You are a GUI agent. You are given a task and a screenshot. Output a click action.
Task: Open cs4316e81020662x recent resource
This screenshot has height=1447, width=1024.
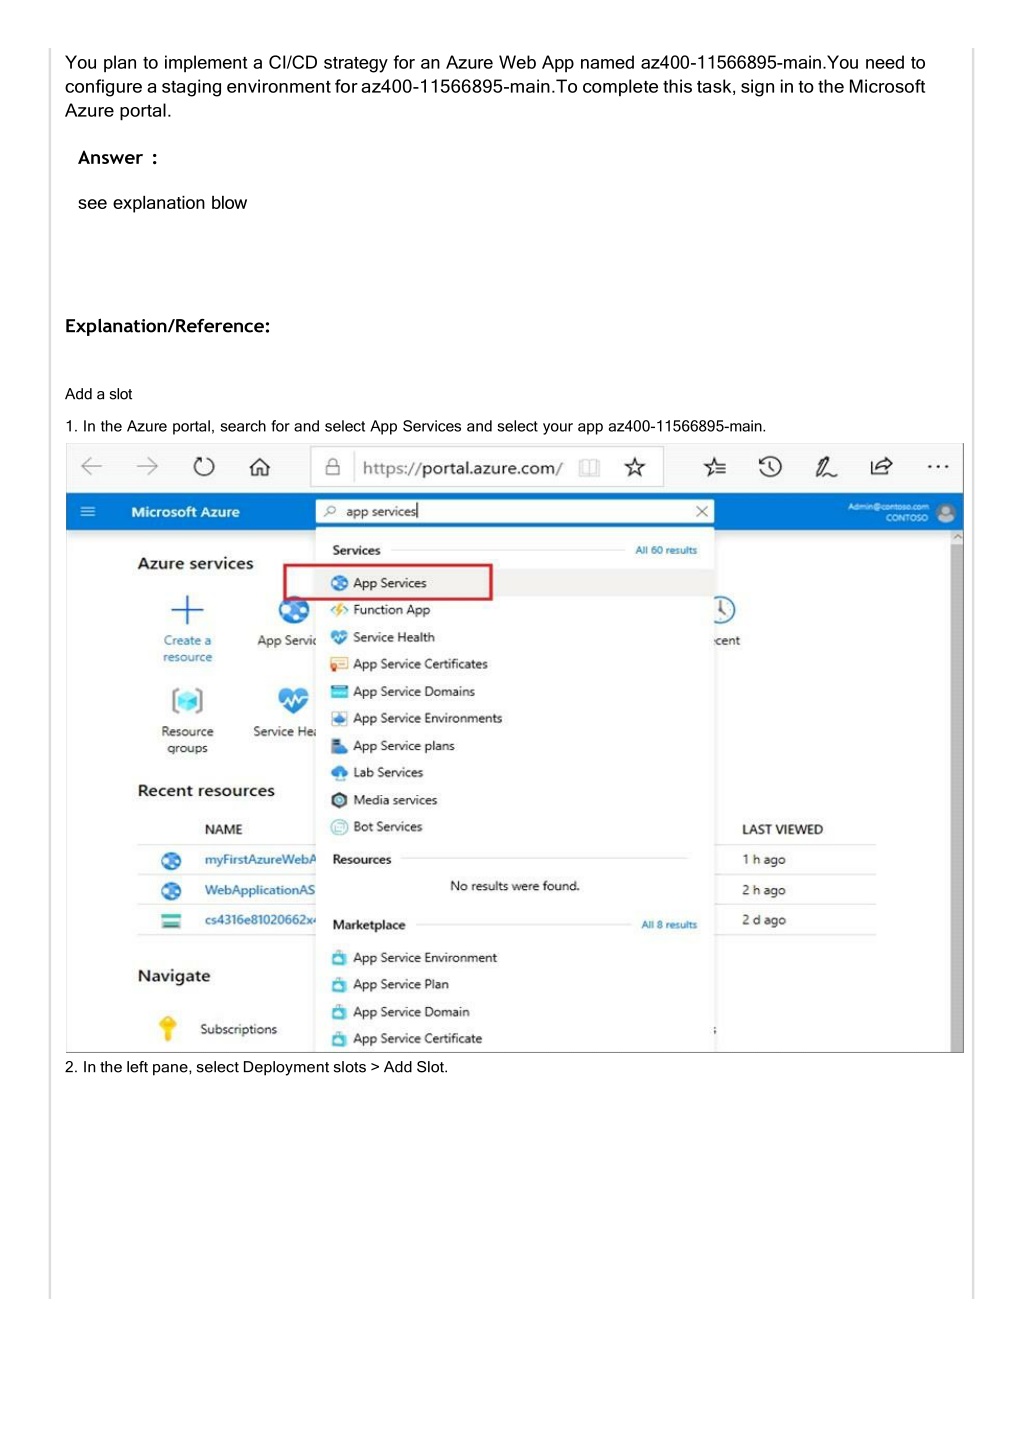(260, 920)
